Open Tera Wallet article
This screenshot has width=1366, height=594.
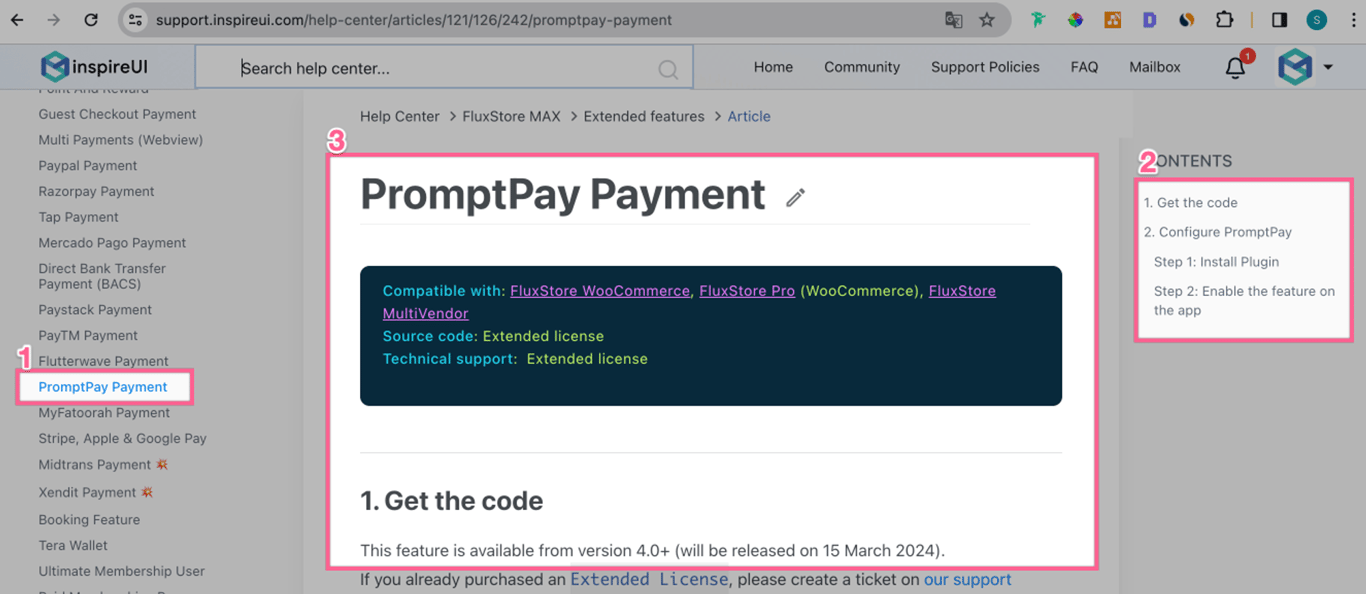point(73,546)
